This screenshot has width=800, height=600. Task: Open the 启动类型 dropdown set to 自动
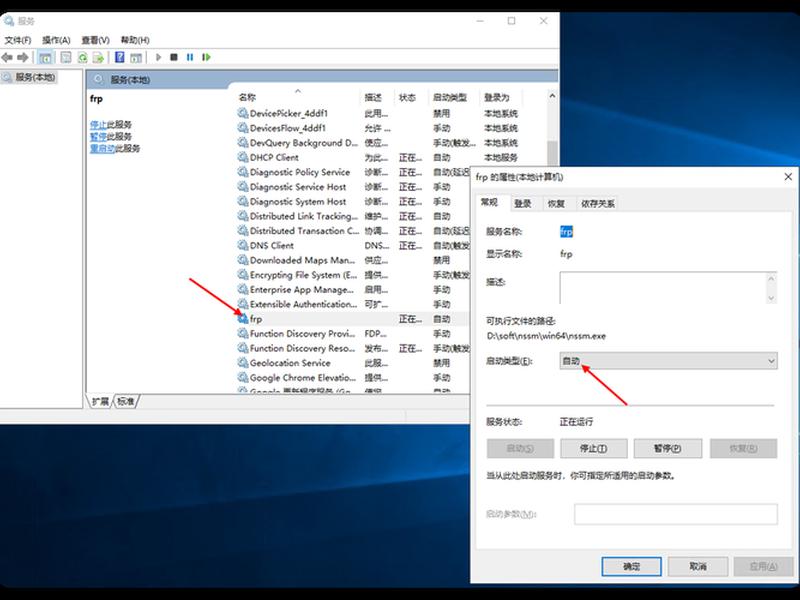tap(668, 361)
